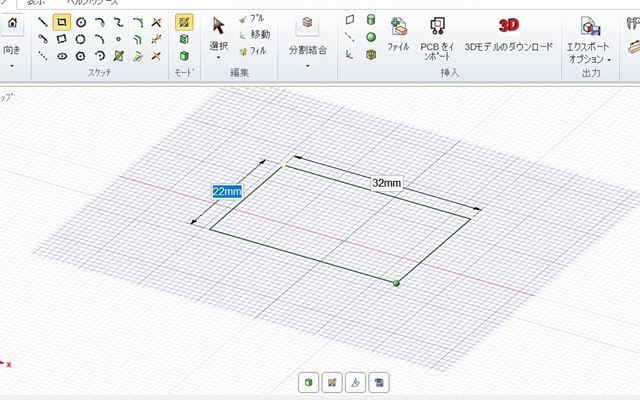Select the Circle sketch tool

pyautogui.click(x=81, y=22)
